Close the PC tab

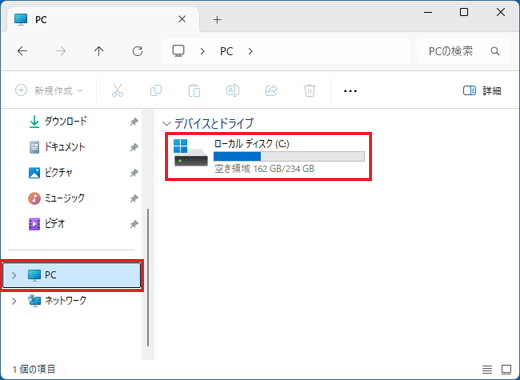coord(182,19)
